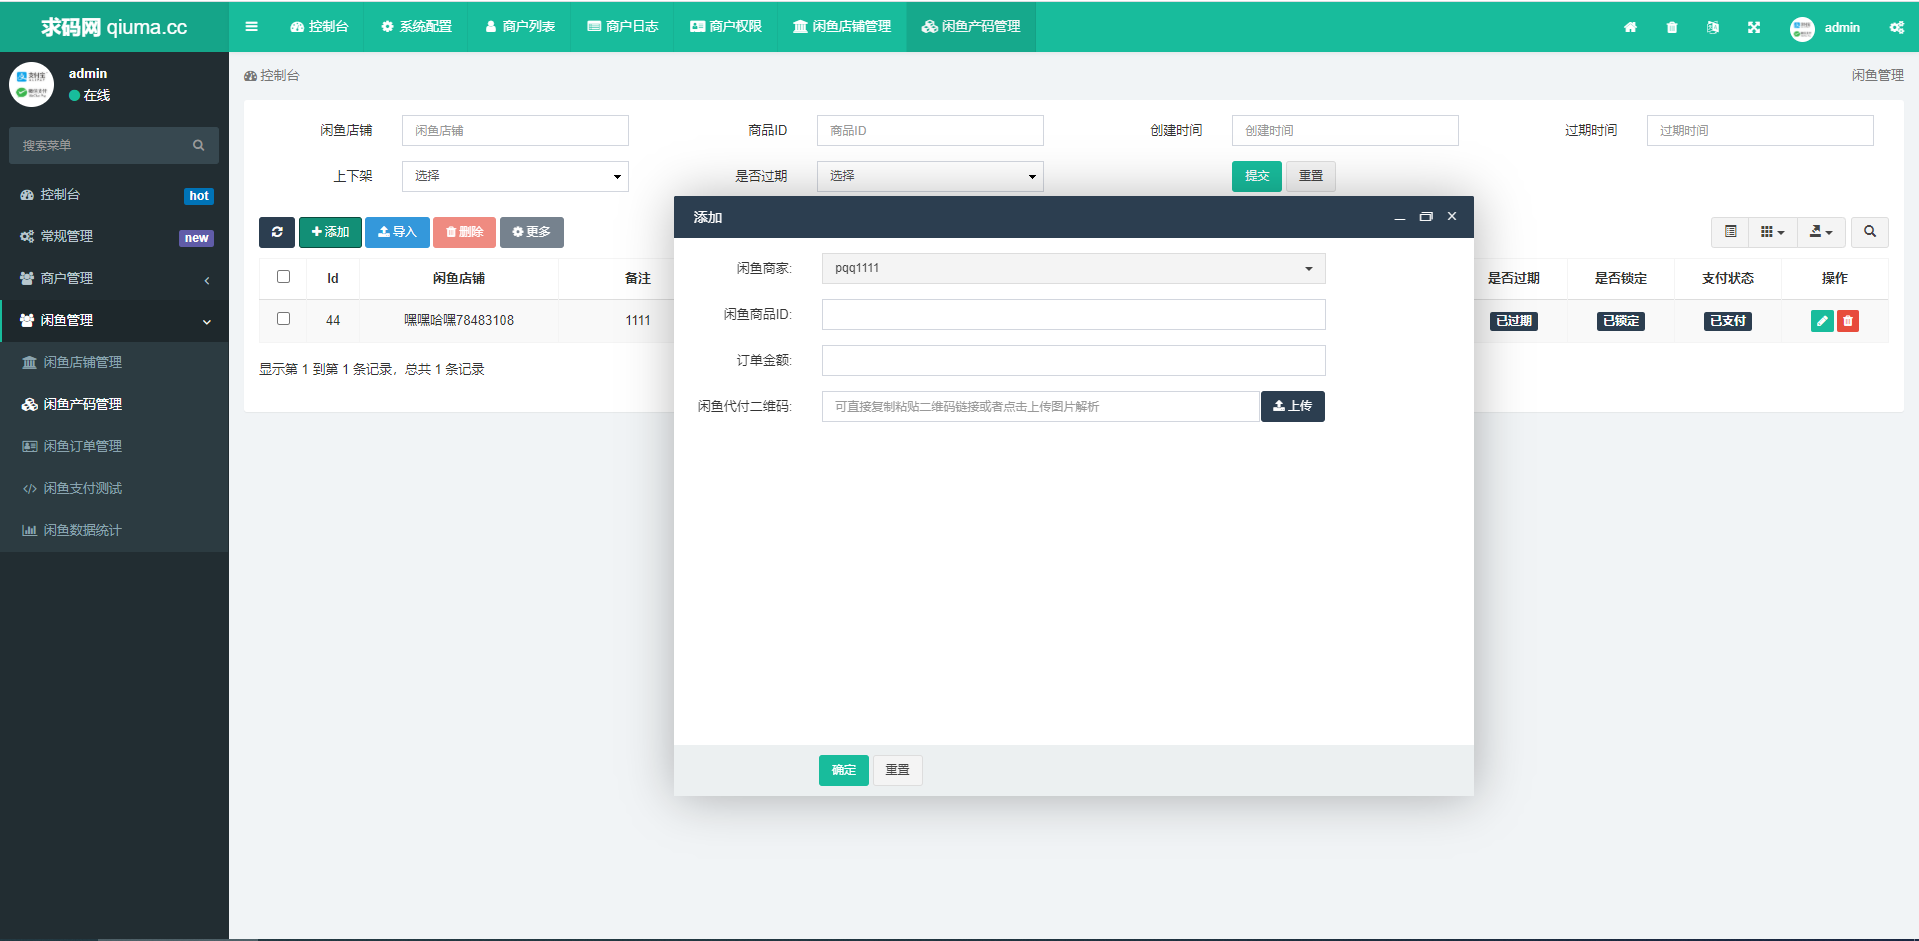Click the search magnifier in sidebar menu search
Image resolution: width=1919 pixels, height=941 pixels.
click(x=199, y=145)
